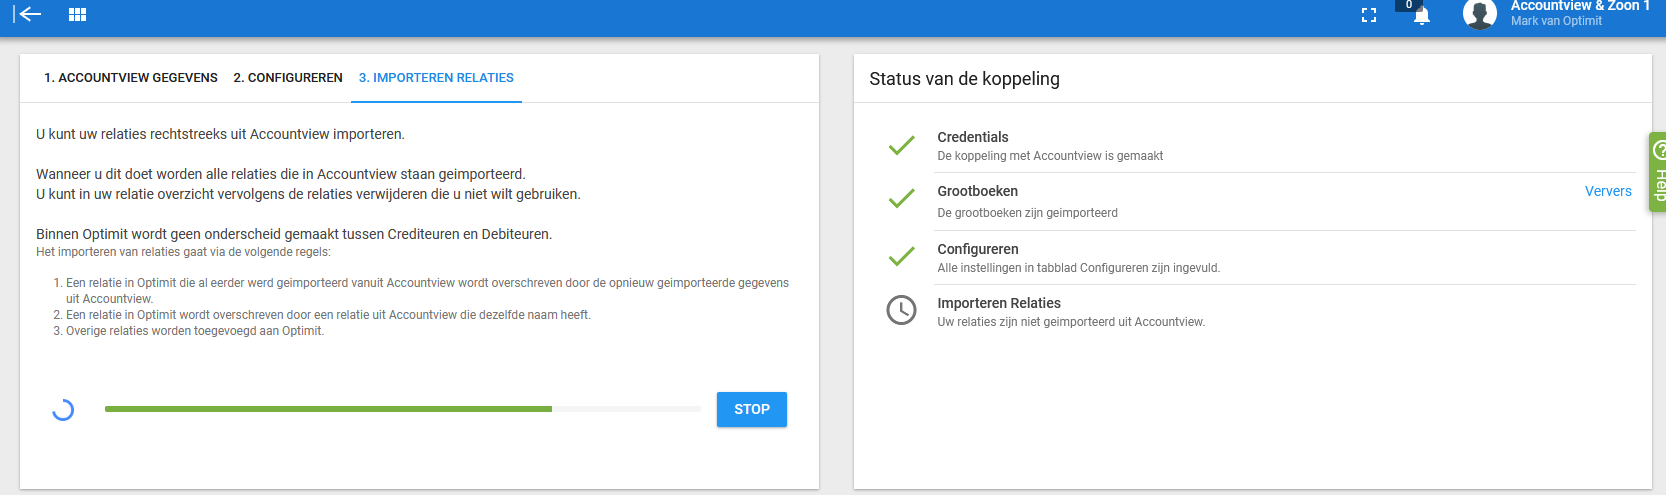Click rule 2 about 'dezelfde naam heeft'
The image size is (1666, 495).
(x=328, y=315)
